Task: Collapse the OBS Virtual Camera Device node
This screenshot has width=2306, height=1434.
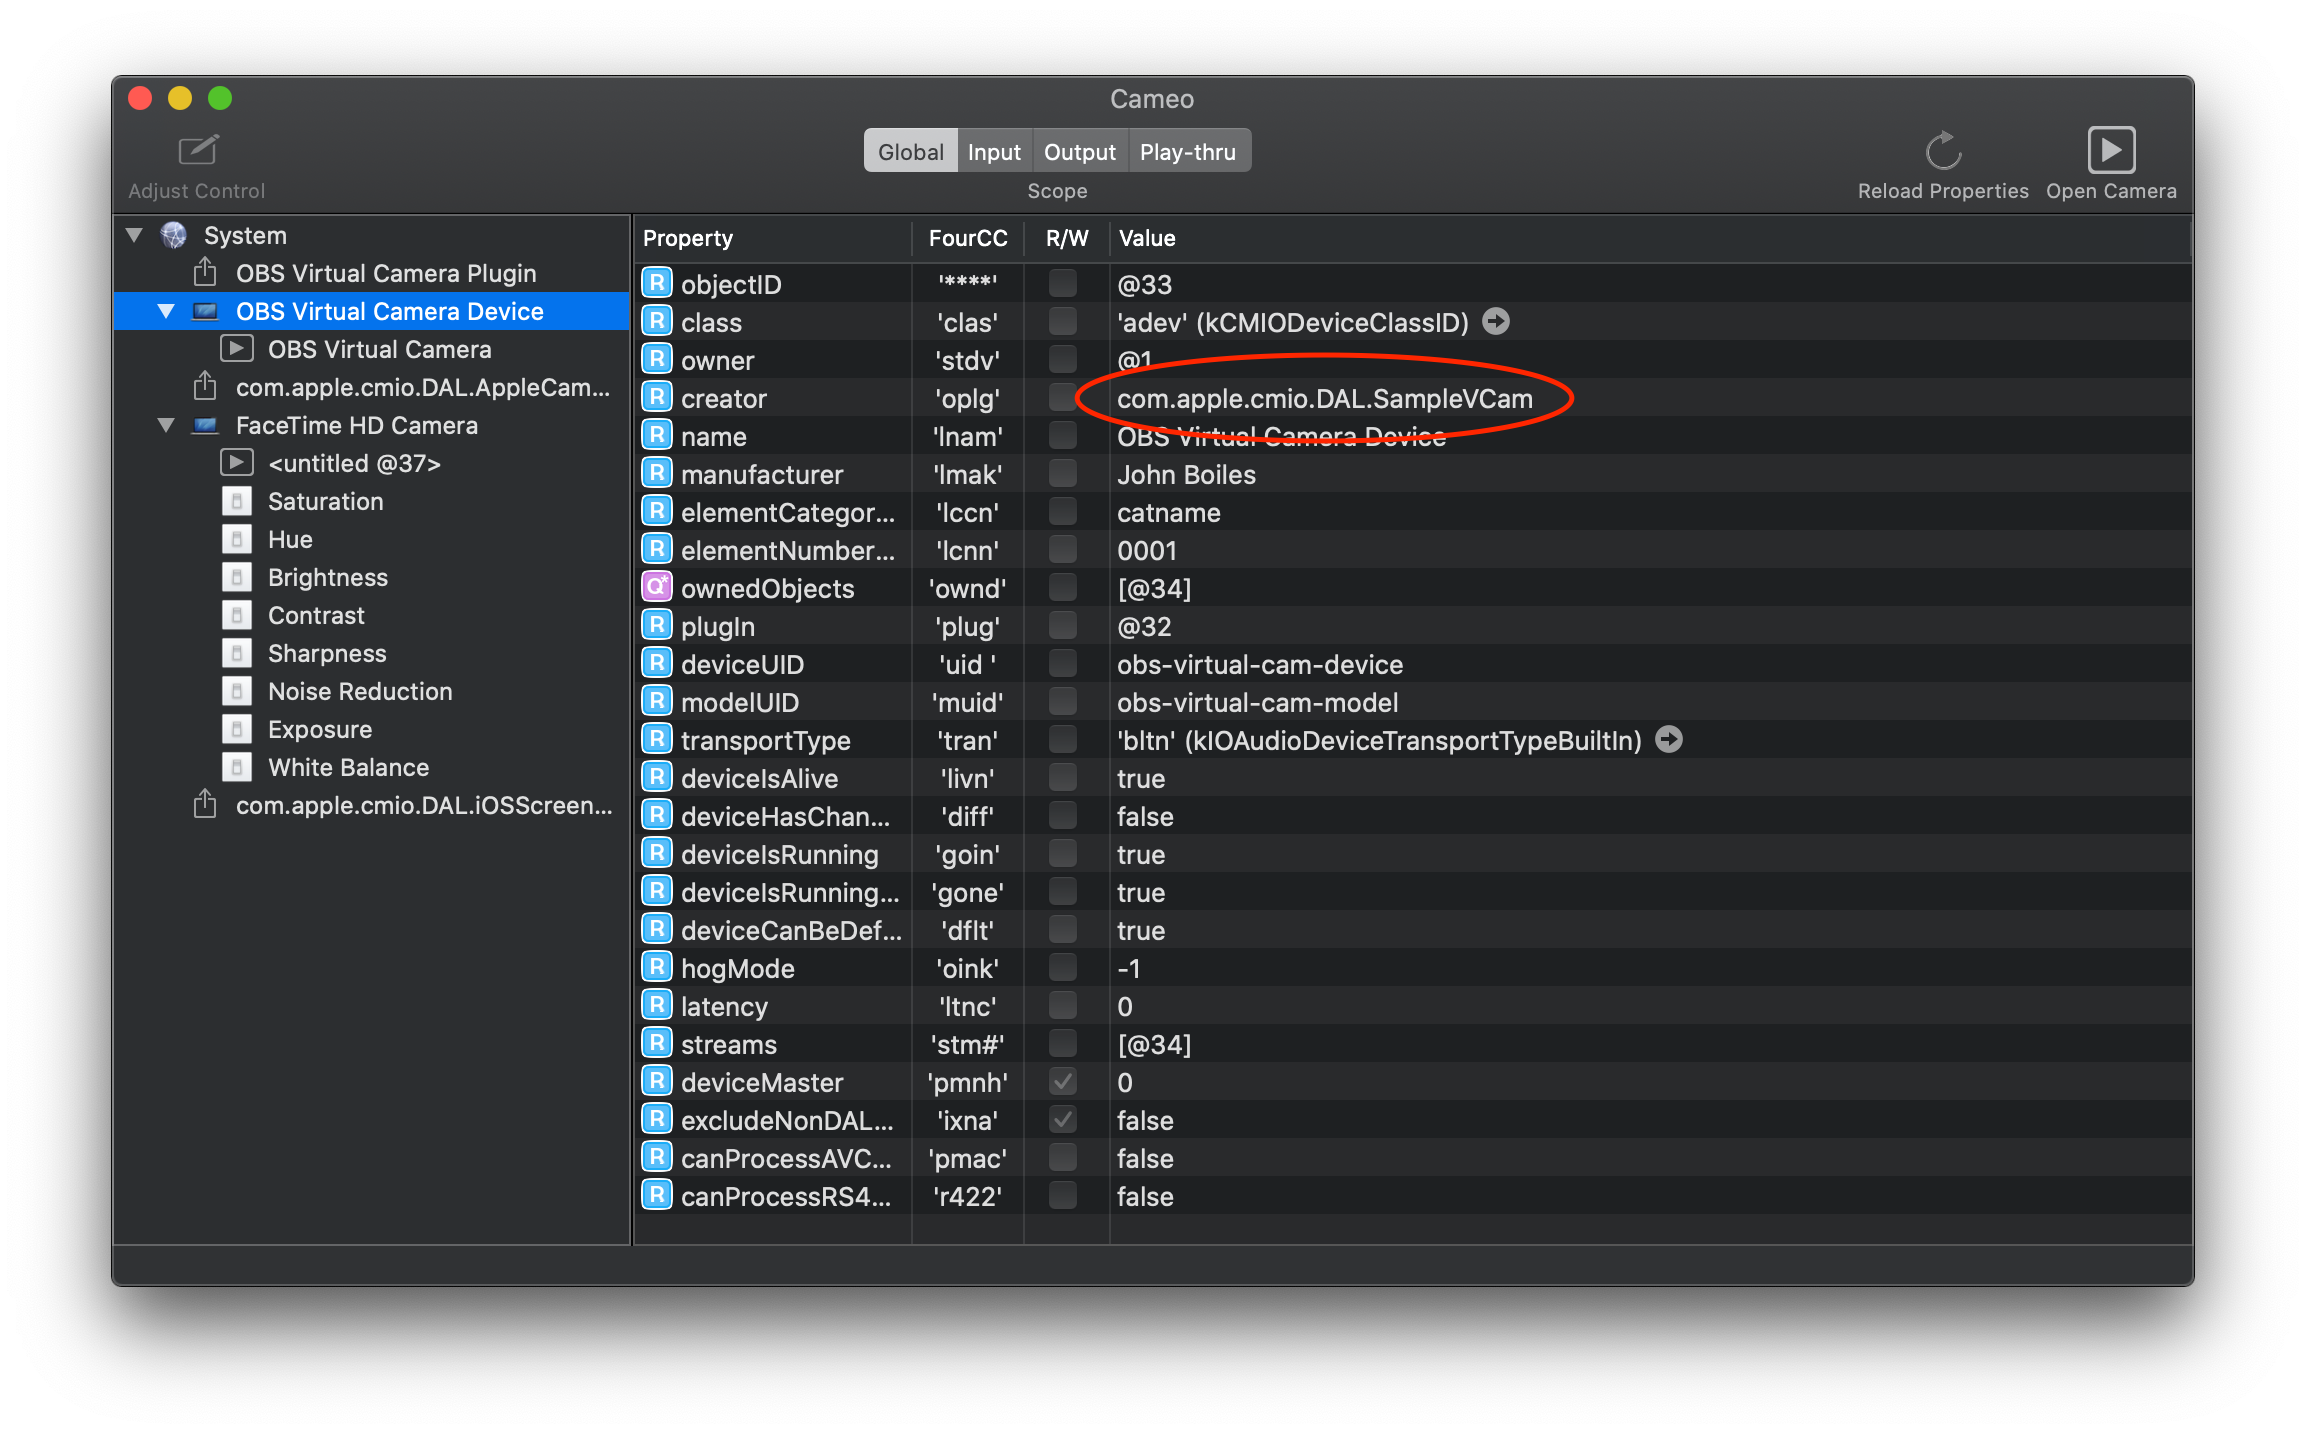Action: click(167, 311)
